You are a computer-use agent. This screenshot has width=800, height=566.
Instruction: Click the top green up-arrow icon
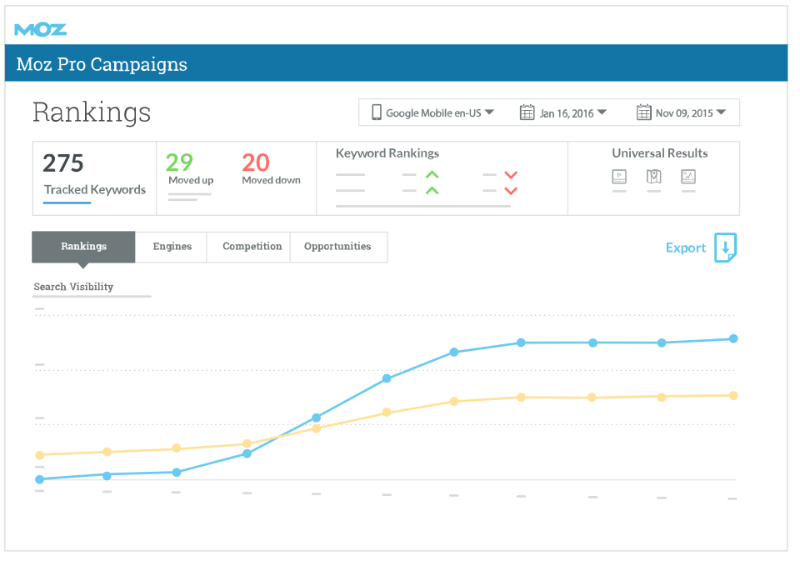click(432, 175)
